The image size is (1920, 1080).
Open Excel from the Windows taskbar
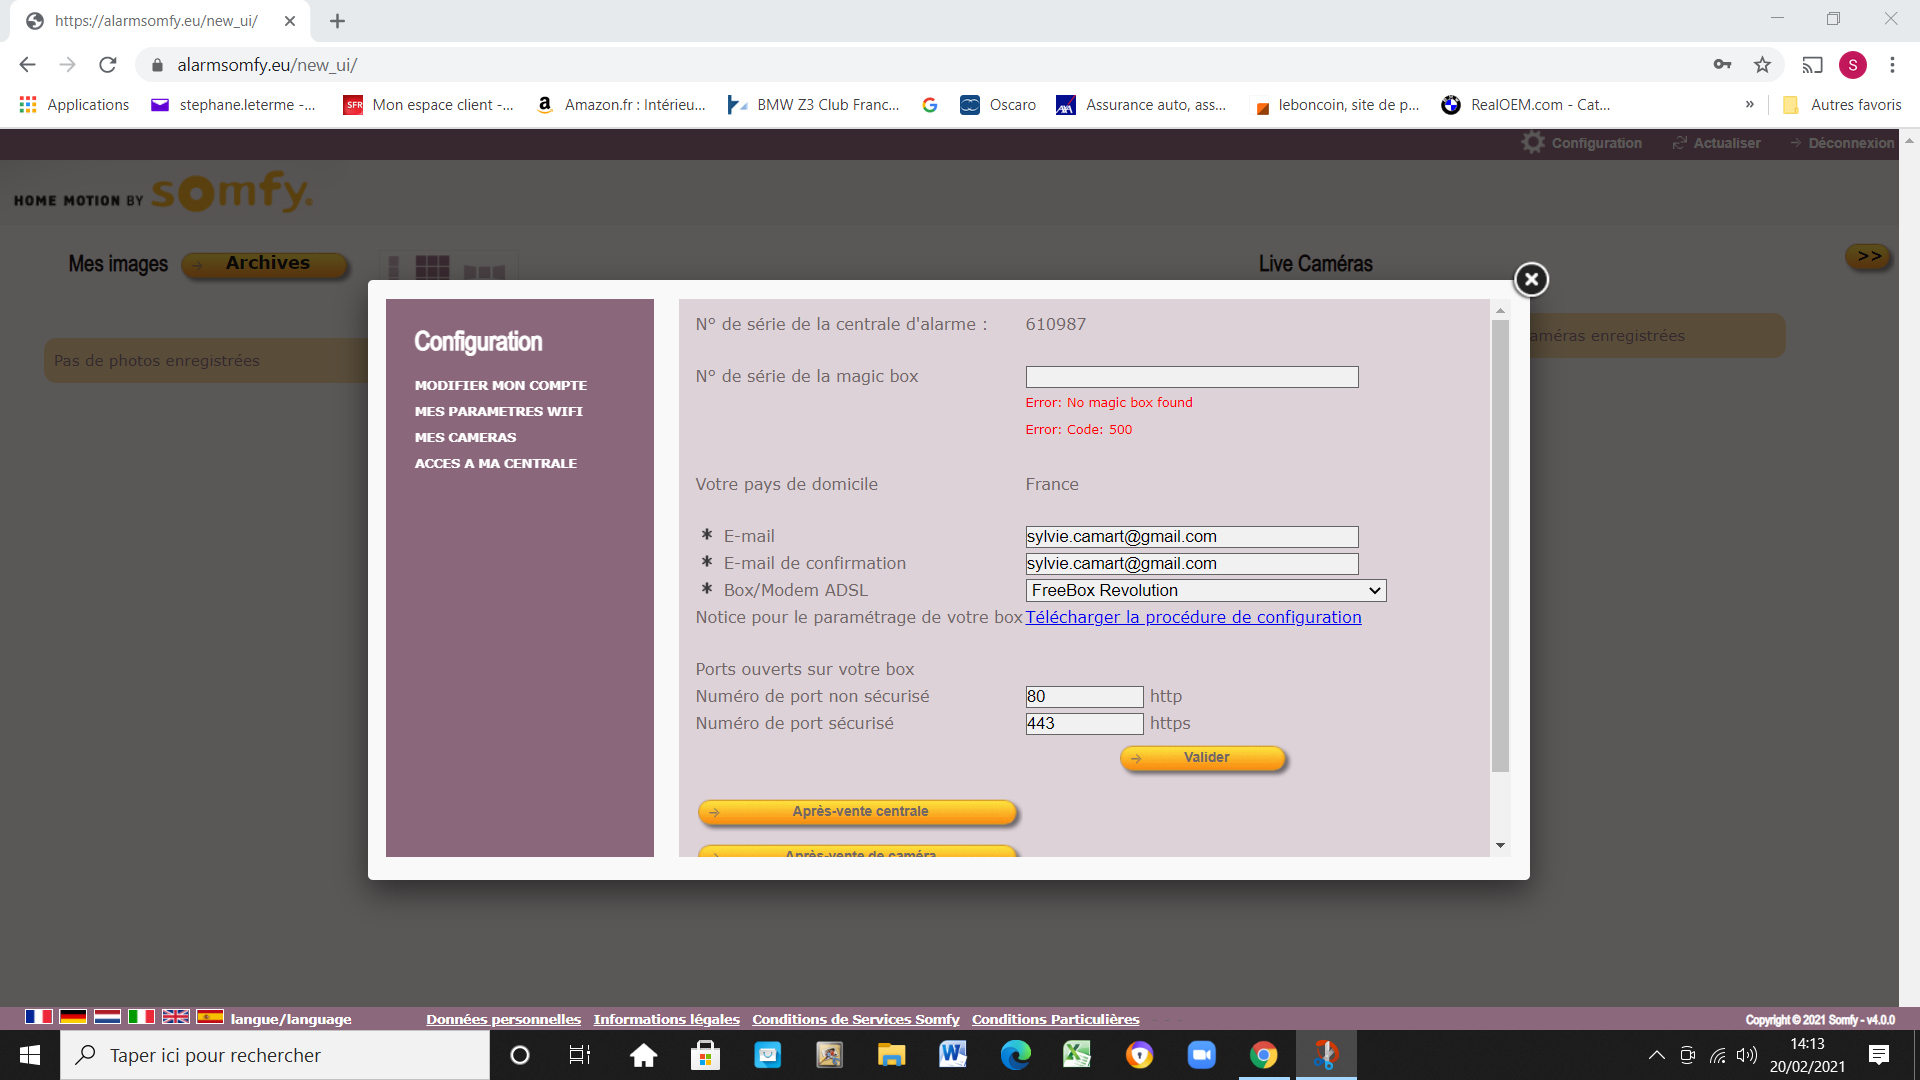tap(1077, 1054)
